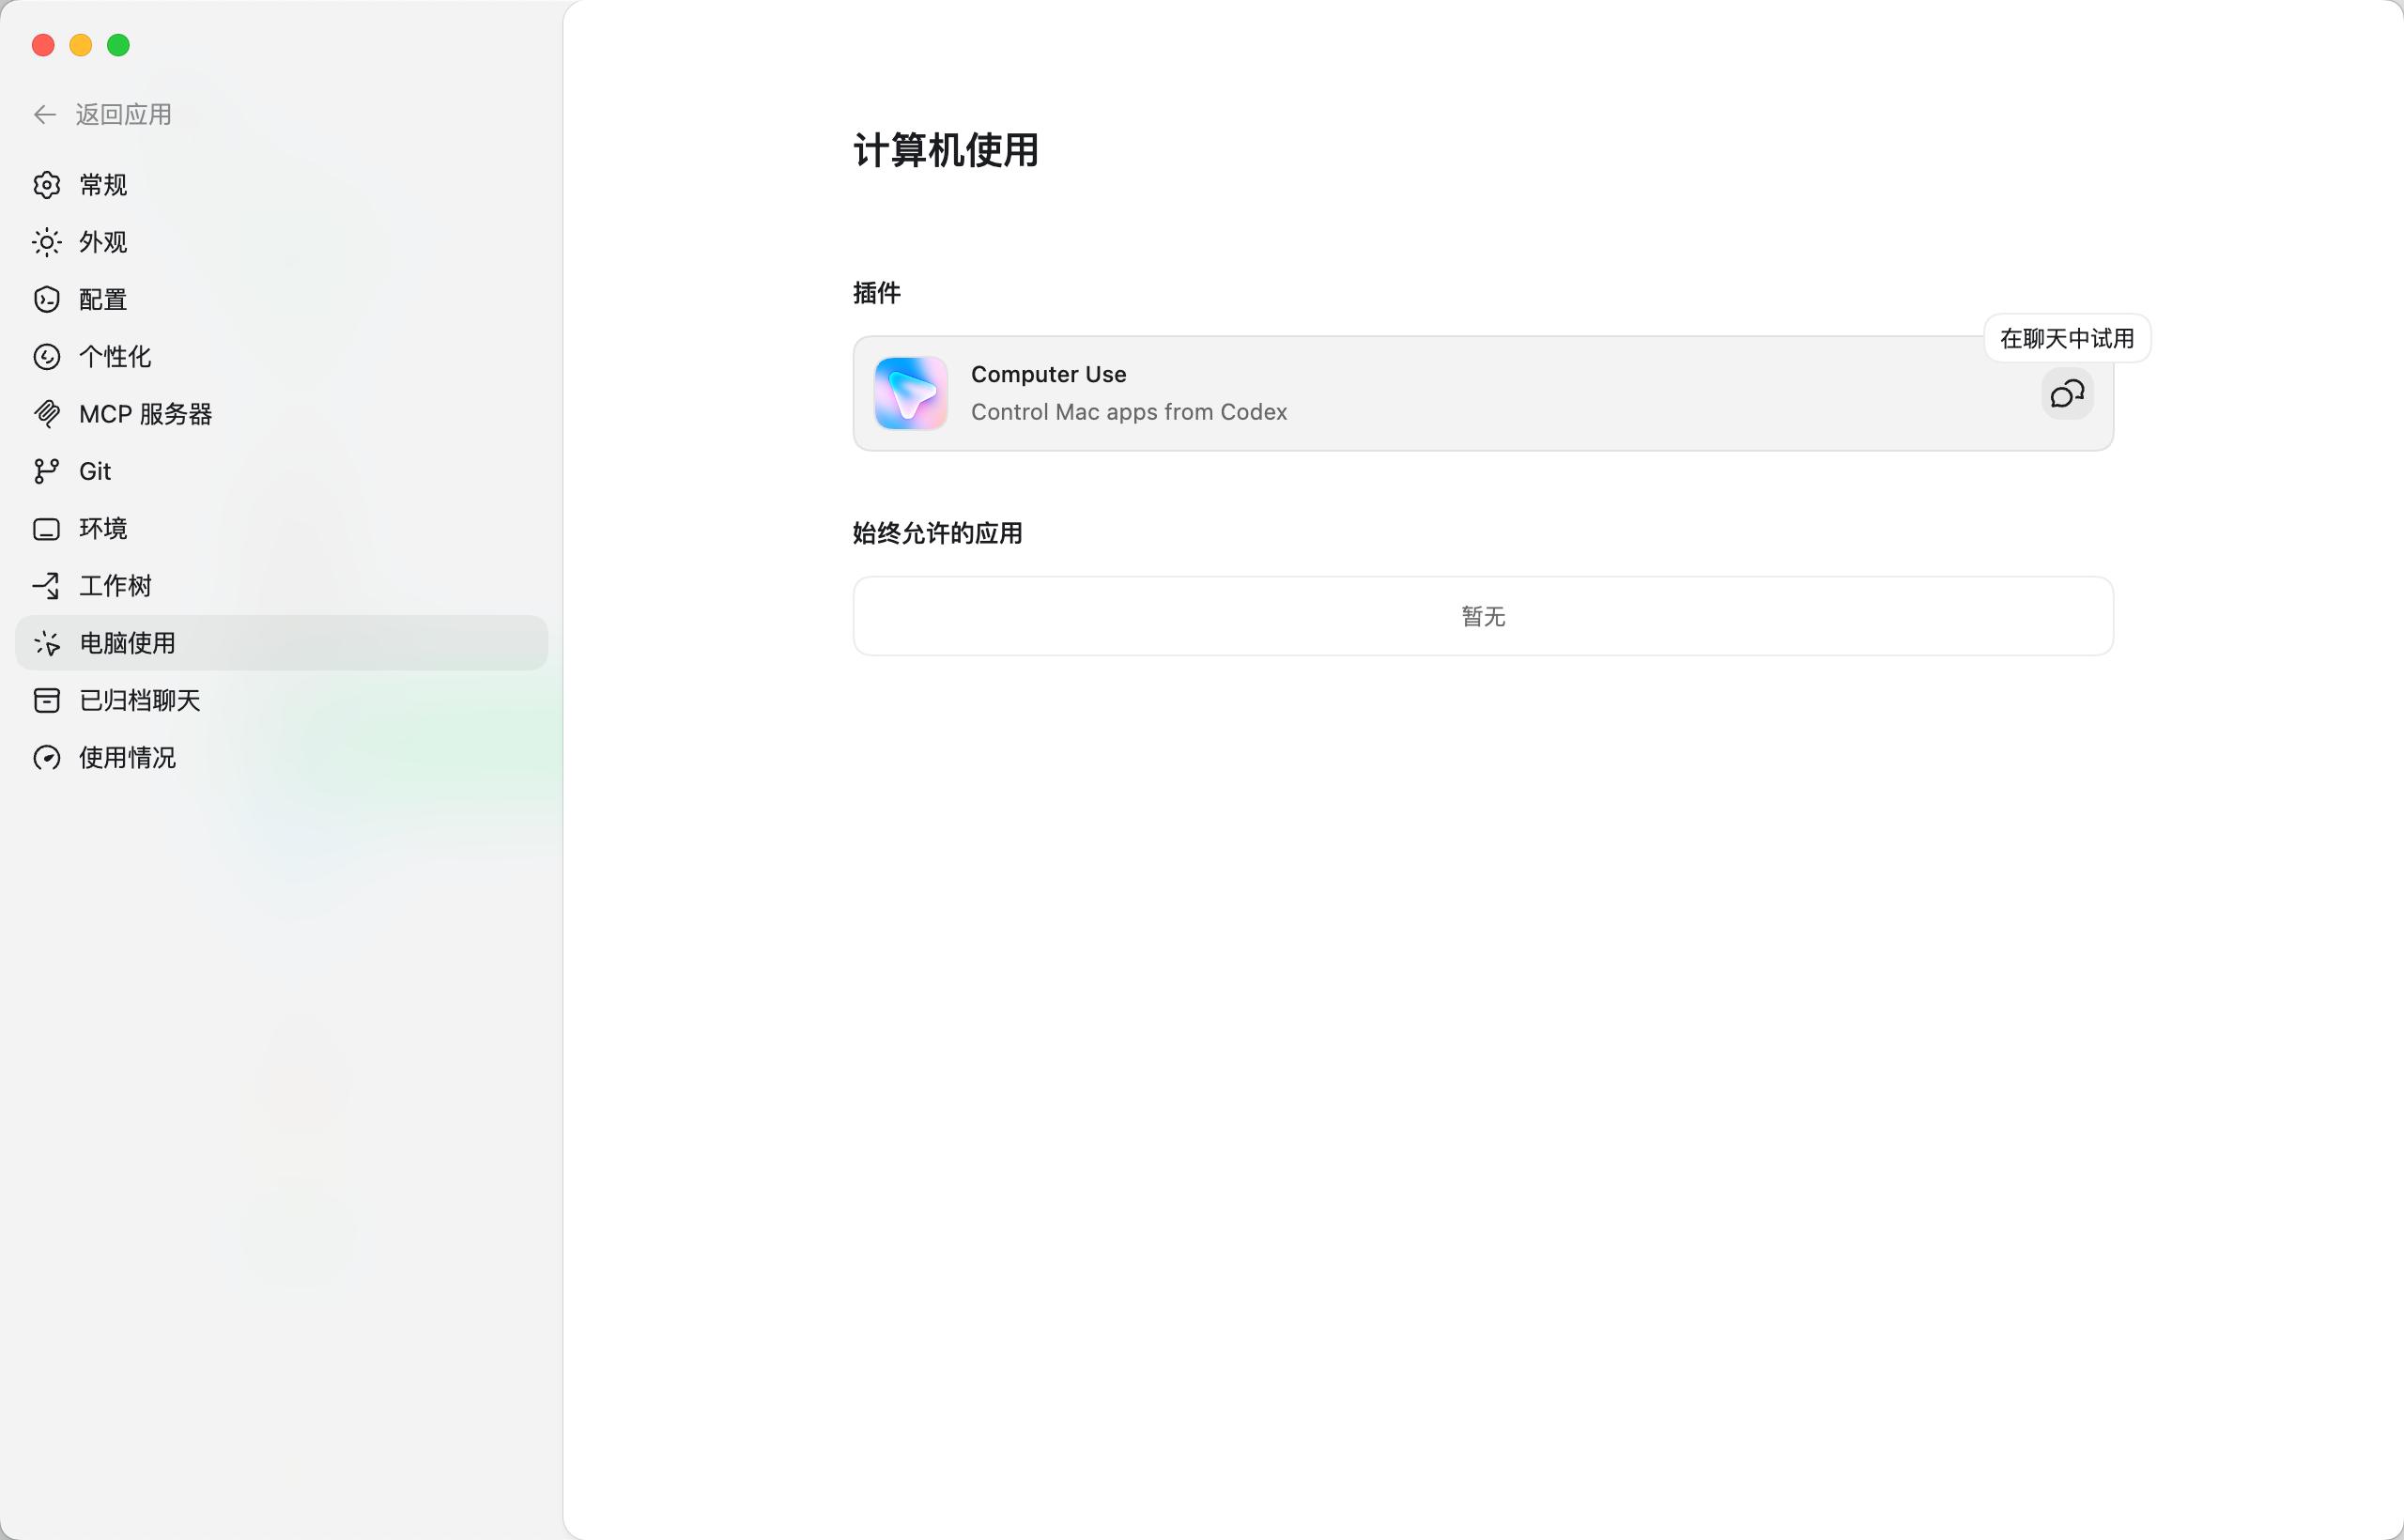Image resolution: width=2404 pixels, height=1540 pixels.
Task: Open the 使用情况 settings page
Action: (128, 757)
